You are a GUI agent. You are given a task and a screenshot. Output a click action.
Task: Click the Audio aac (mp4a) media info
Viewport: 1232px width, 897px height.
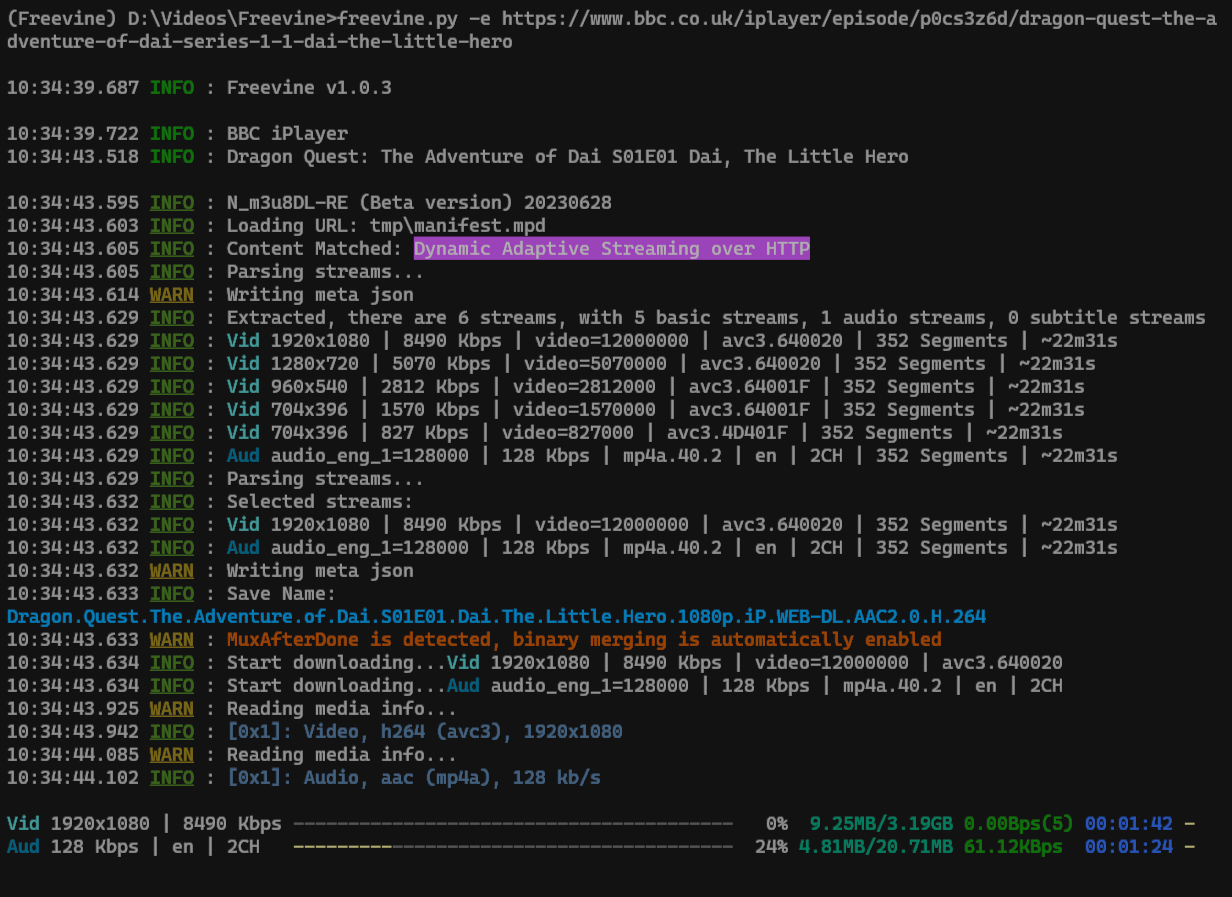pos(413,778)
